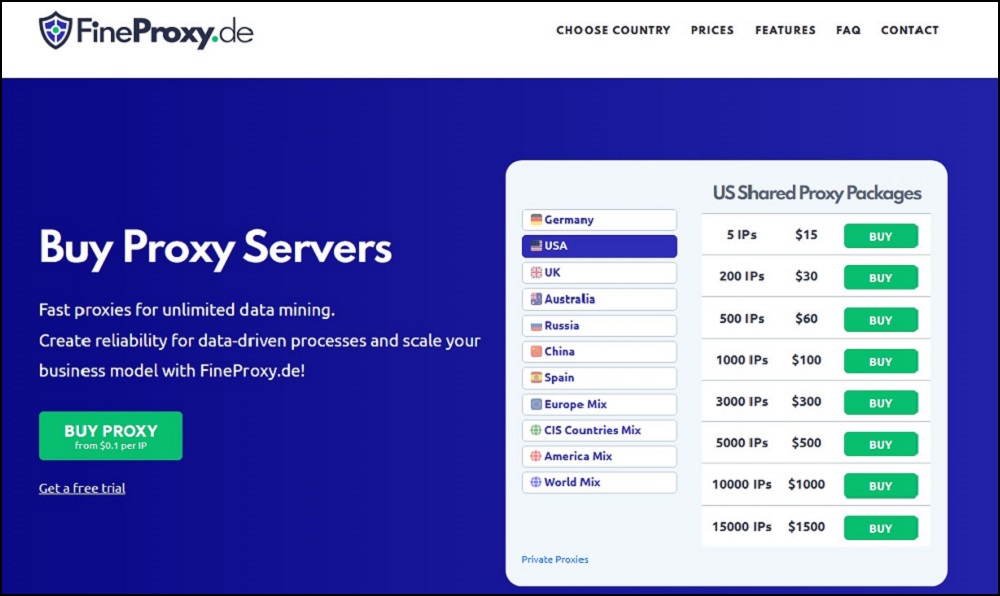Select Germany in the country list
1000x596 pixels.
[599, 219]
